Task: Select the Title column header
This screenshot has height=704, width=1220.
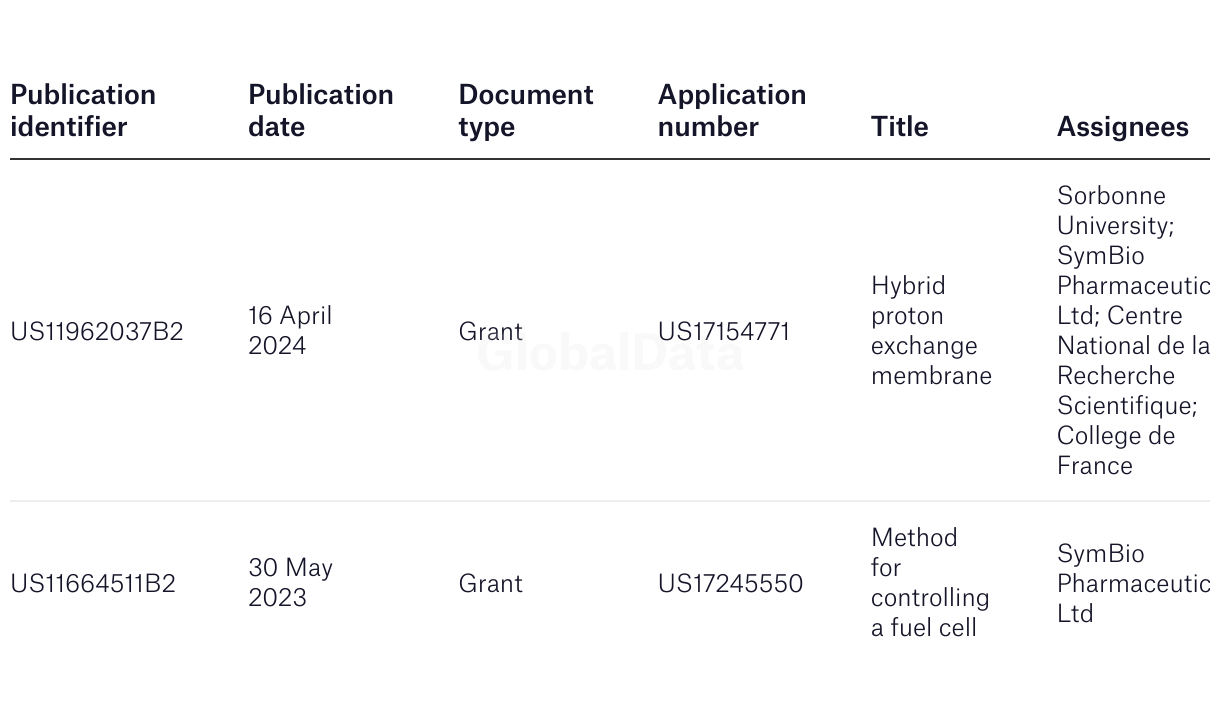Action: point(899,126)
